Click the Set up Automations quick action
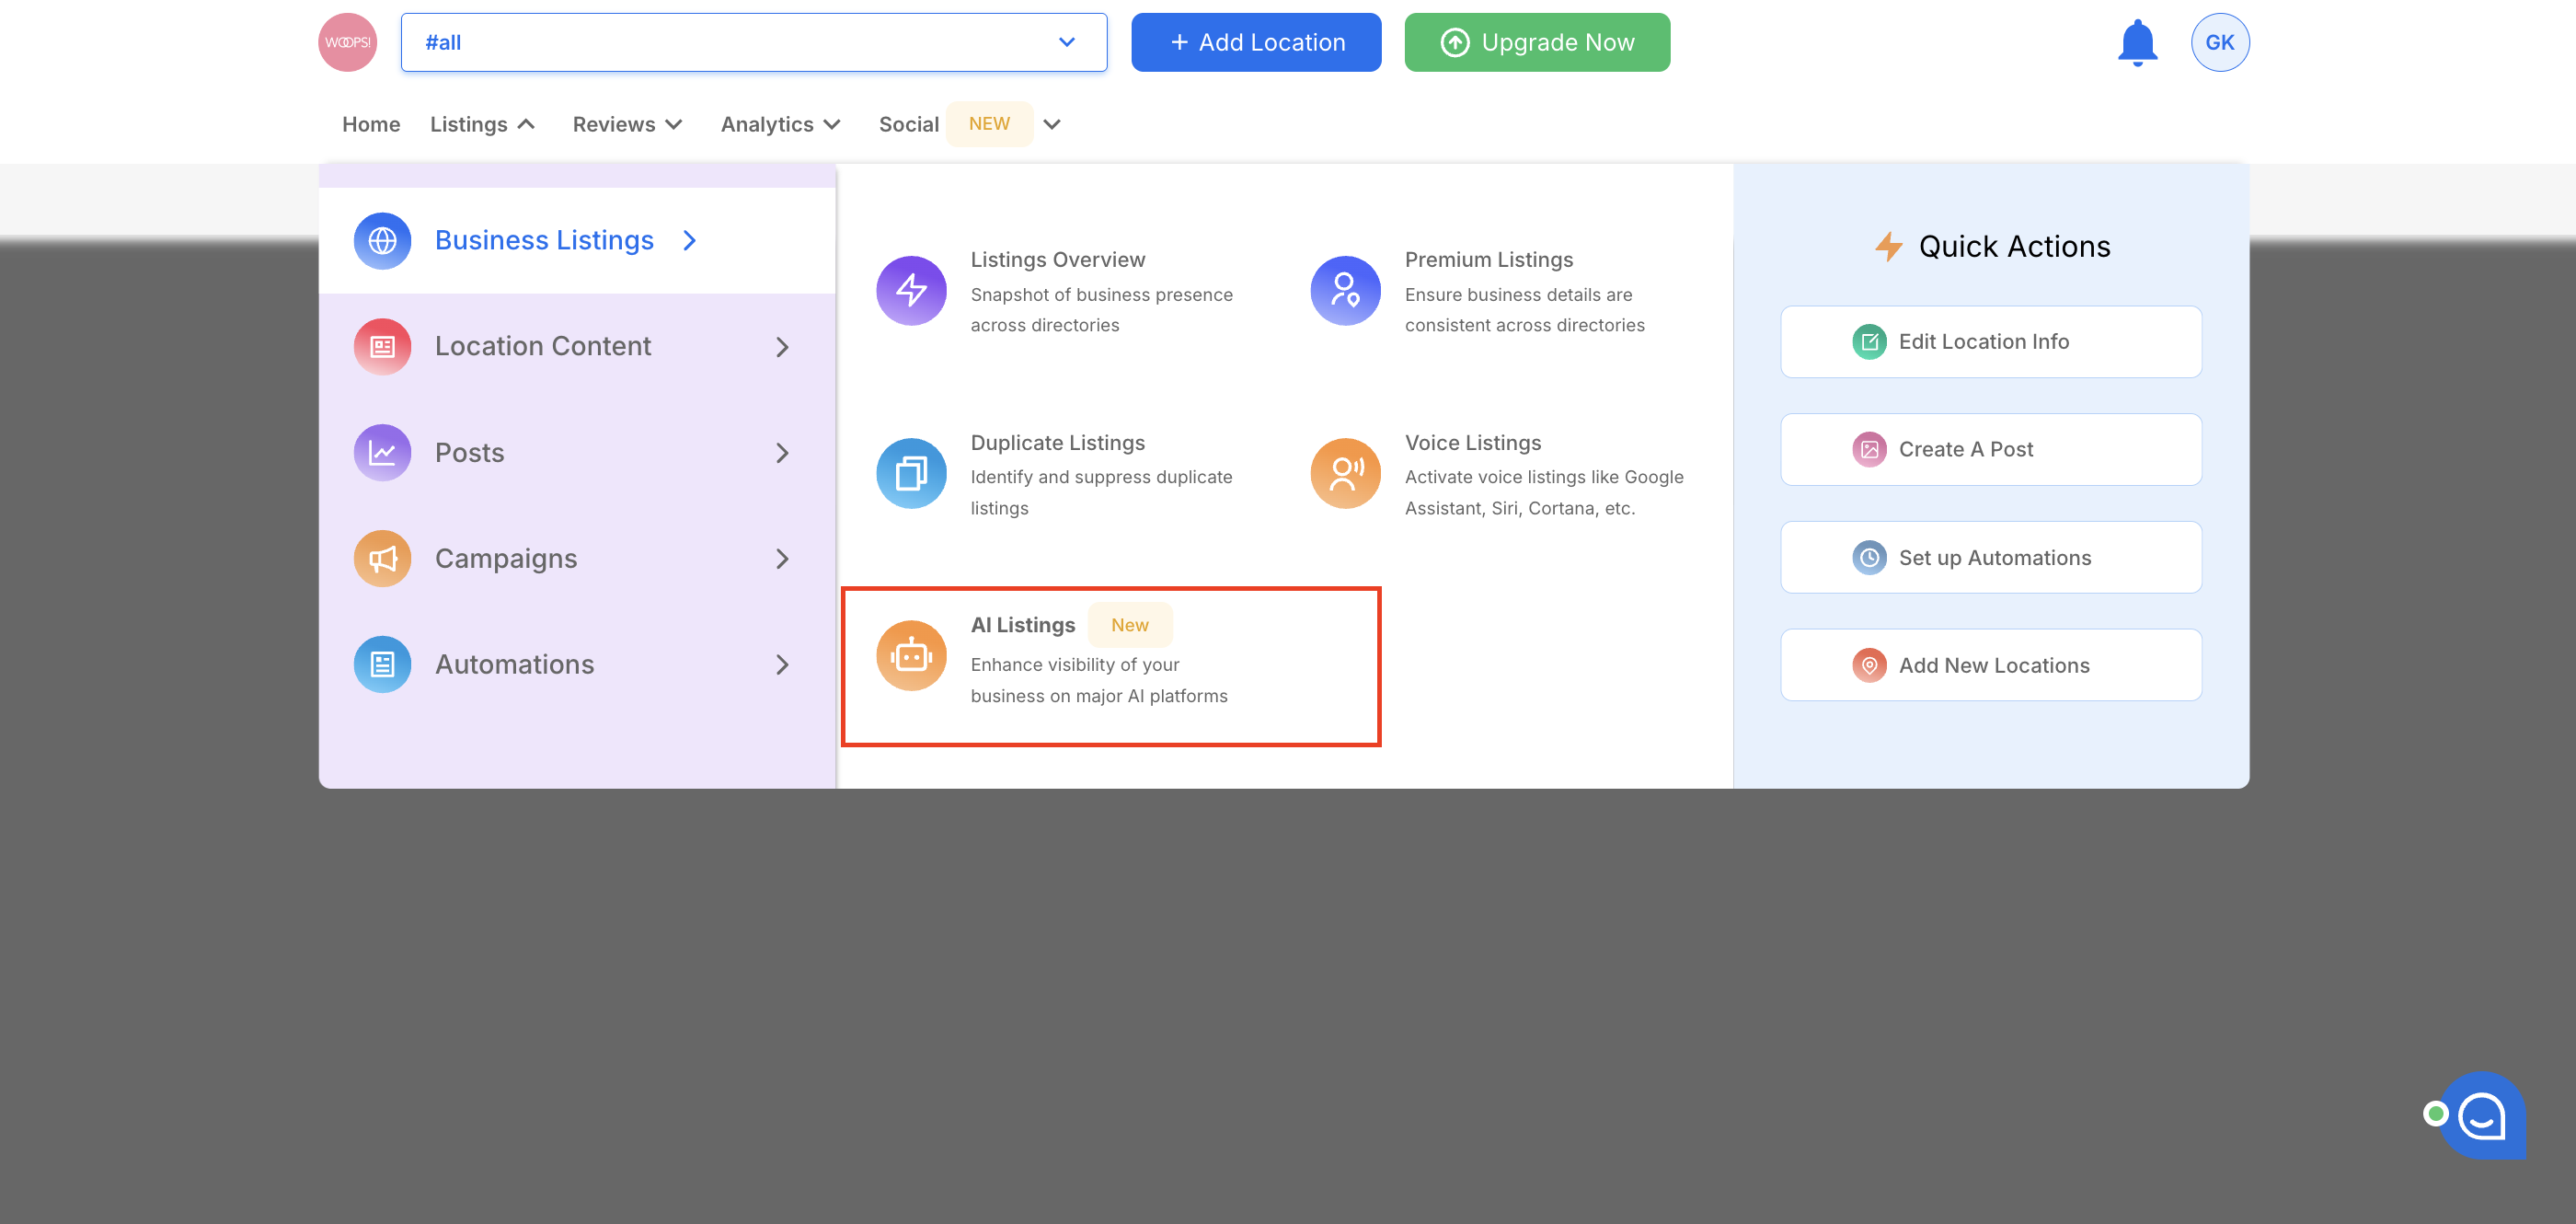This screenshot has width=2576, height=1224. (x=1990, y=557)
